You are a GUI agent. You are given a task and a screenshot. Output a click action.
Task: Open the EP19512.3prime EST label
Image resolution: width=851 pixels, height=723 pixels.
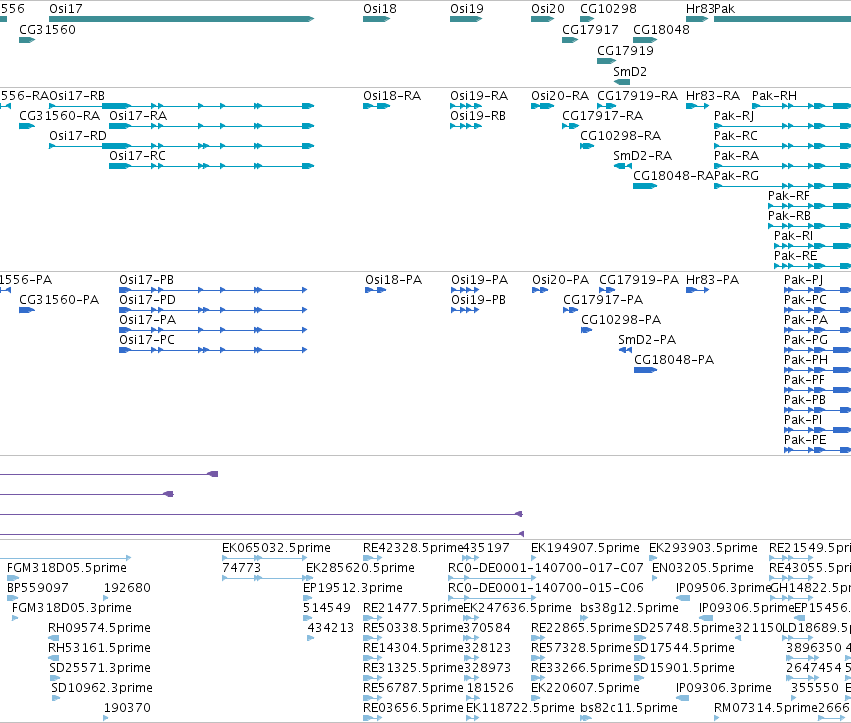[x=353, y=588]
